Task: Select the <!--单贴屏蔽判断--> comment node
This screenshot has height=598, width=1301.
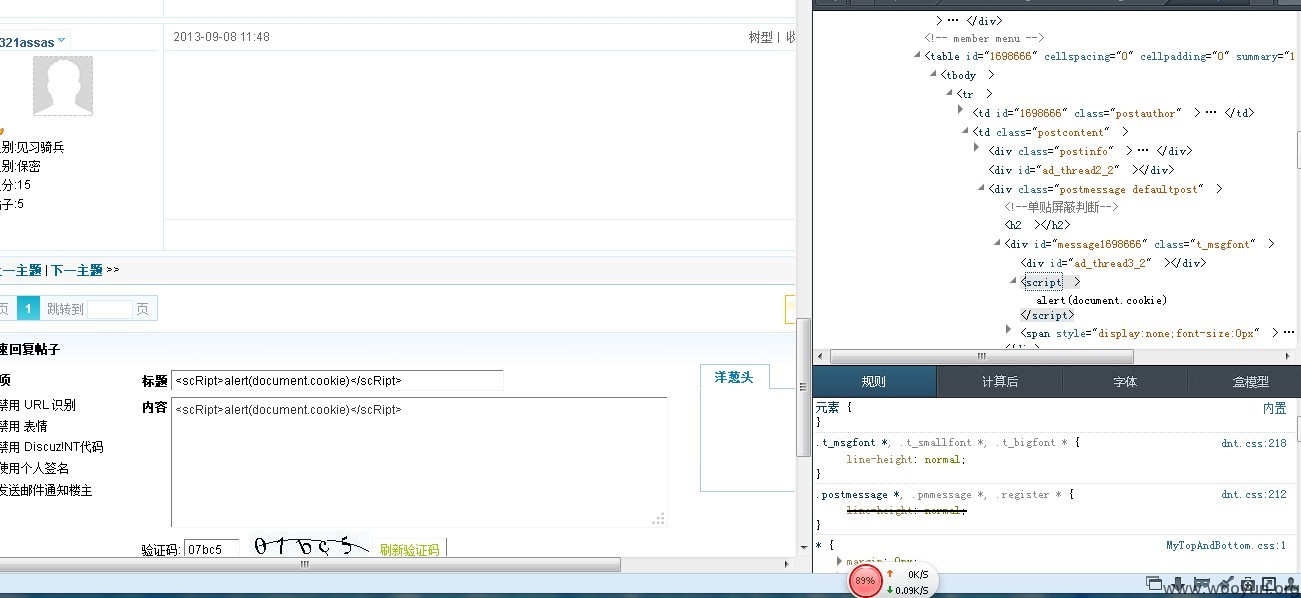Action: [1061, 207]
